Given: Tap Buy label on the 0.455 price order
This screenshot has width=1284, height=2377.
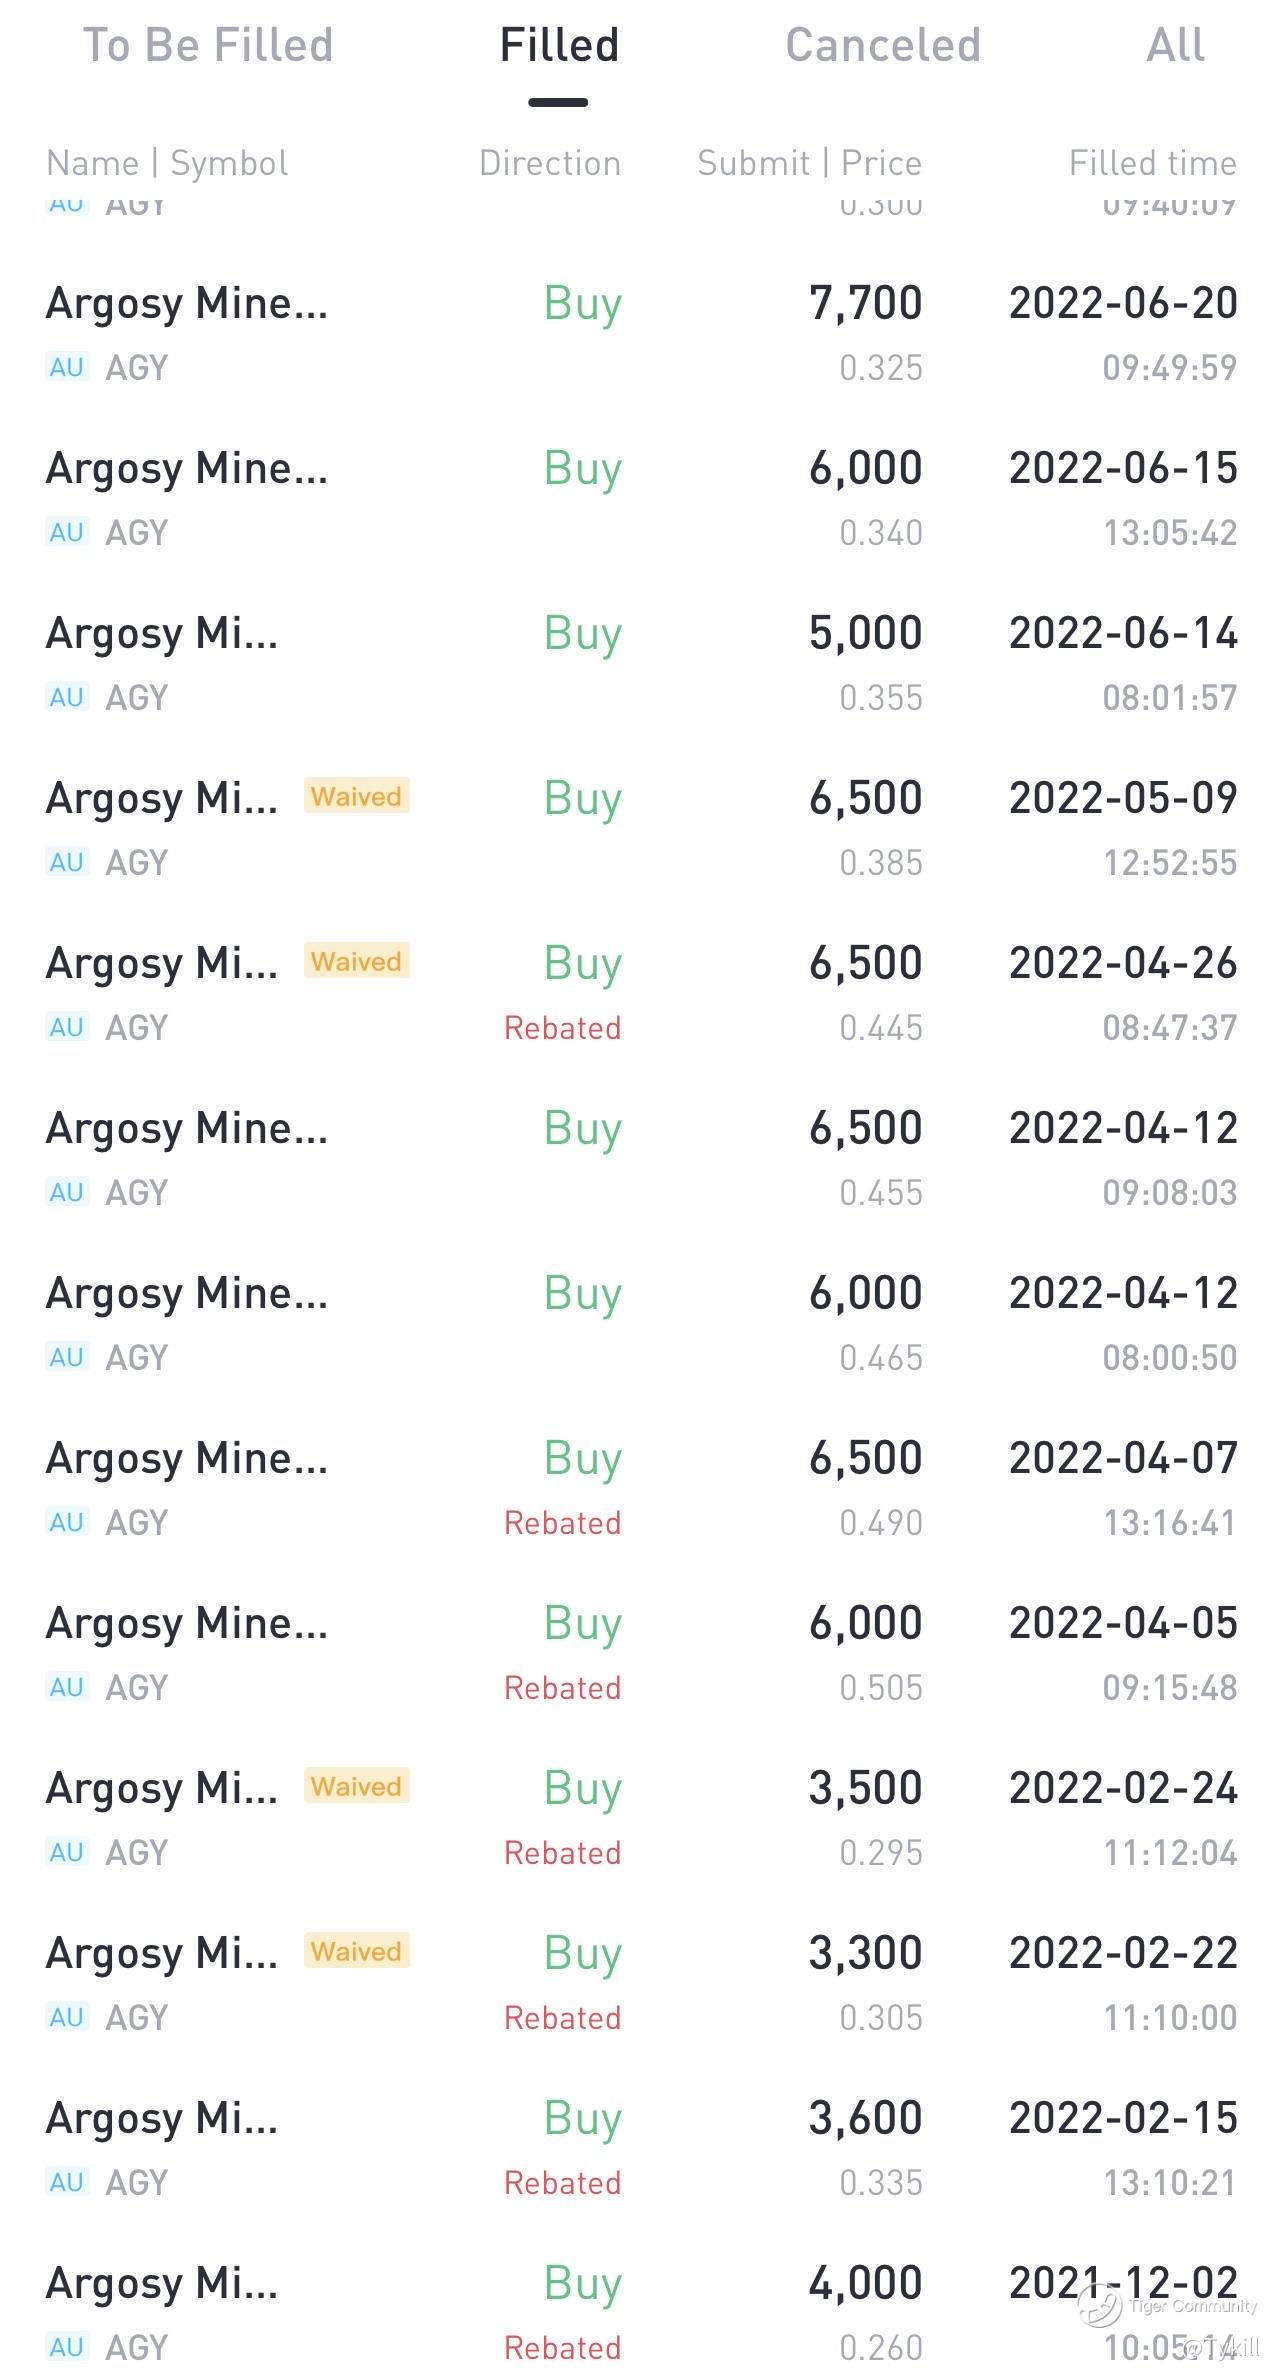Looking at the screenshot, I should click(x=582, y=1129).
